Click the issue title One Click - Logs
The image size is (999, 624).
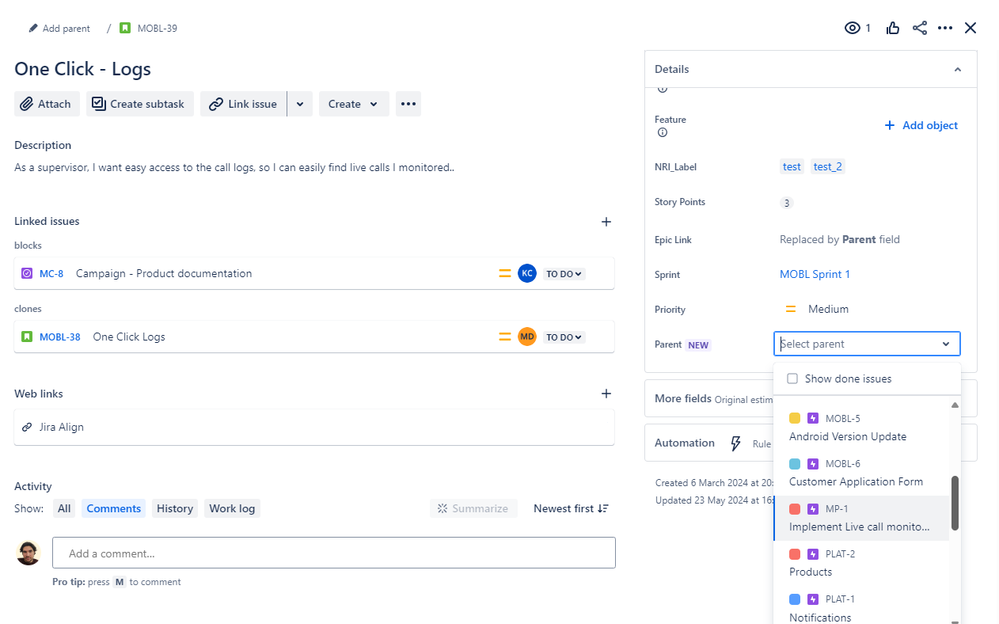click(x=83, y=69)
